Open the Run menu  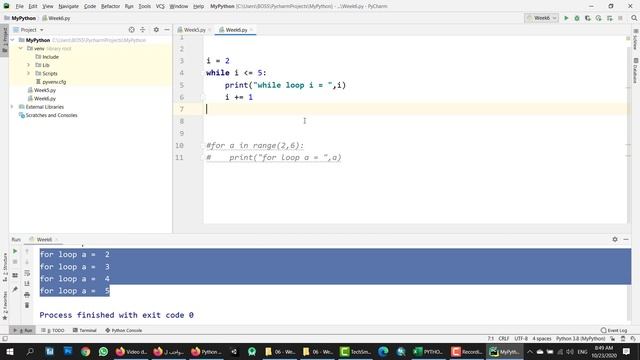(129, 6)
